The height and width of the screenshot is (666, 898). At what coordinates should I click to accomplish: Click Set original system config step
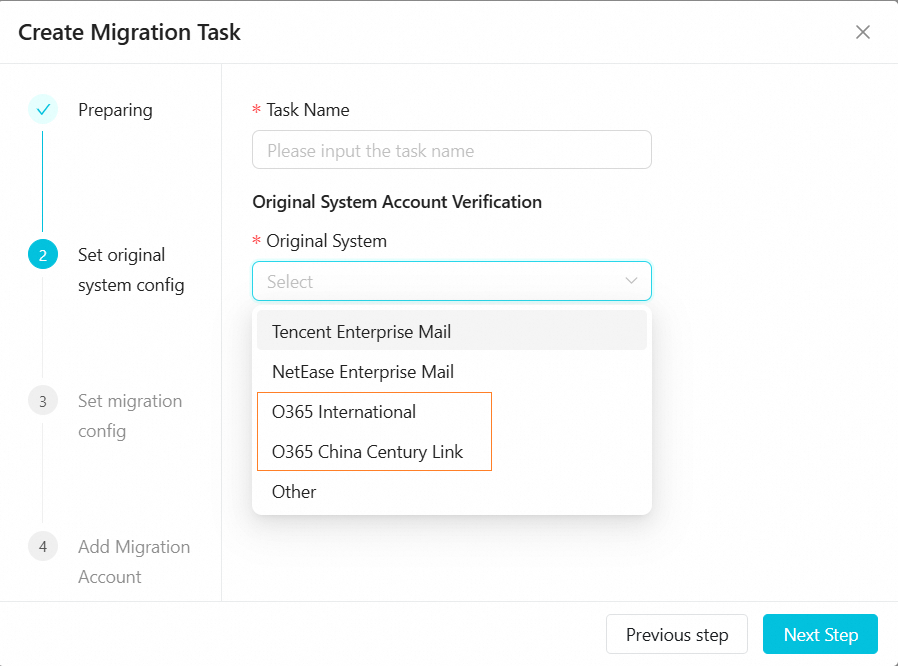coord(131,270)
